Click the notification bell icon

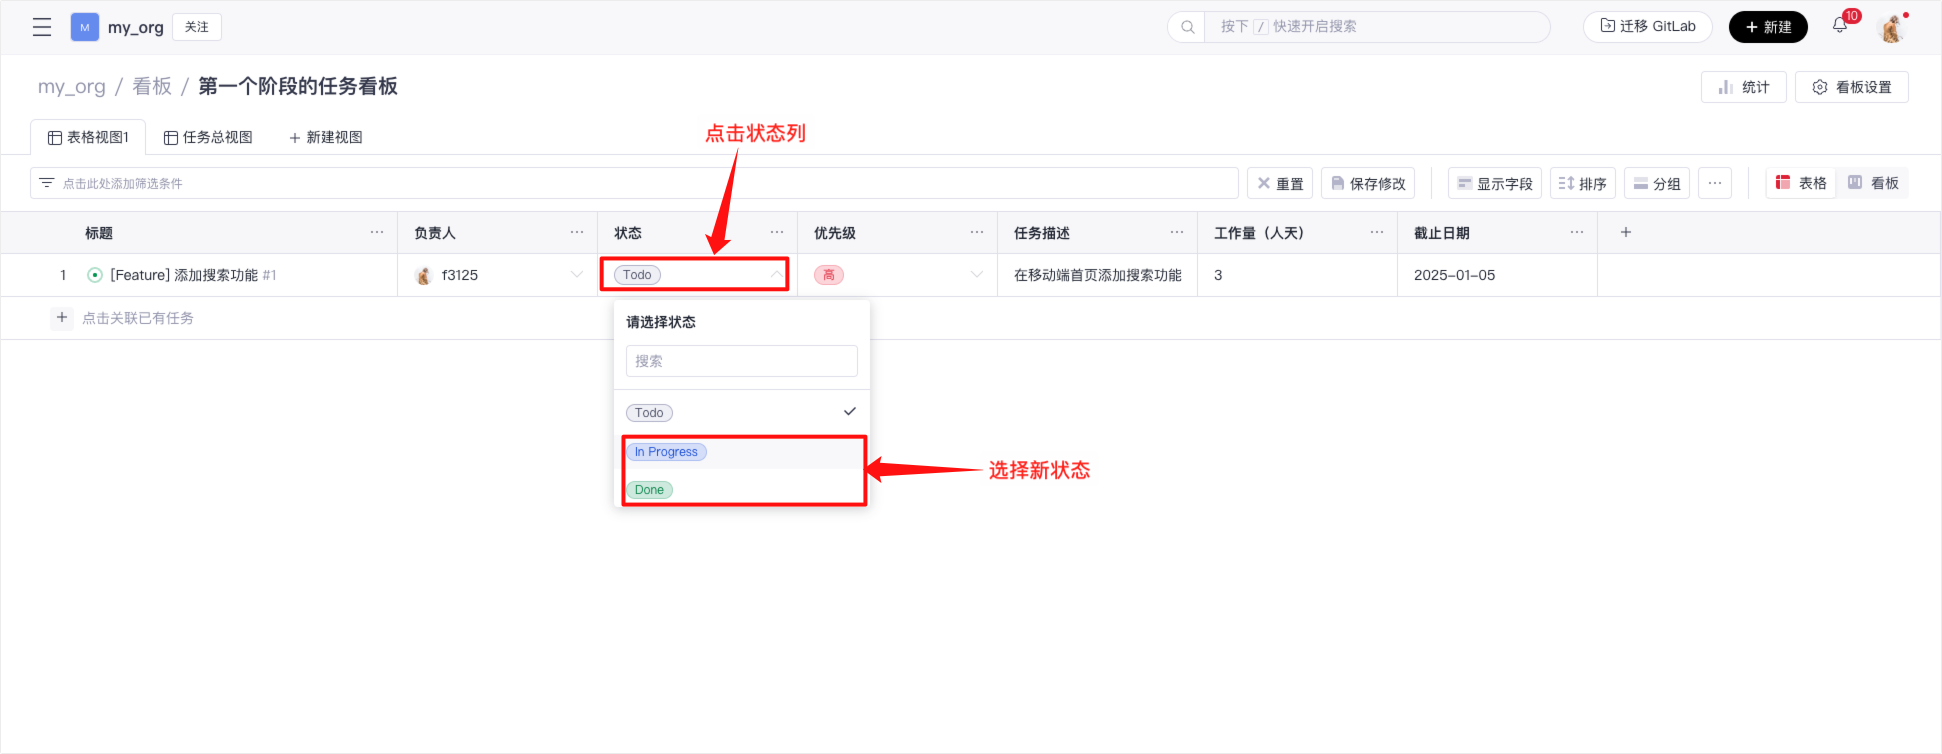pos(1840,26)
